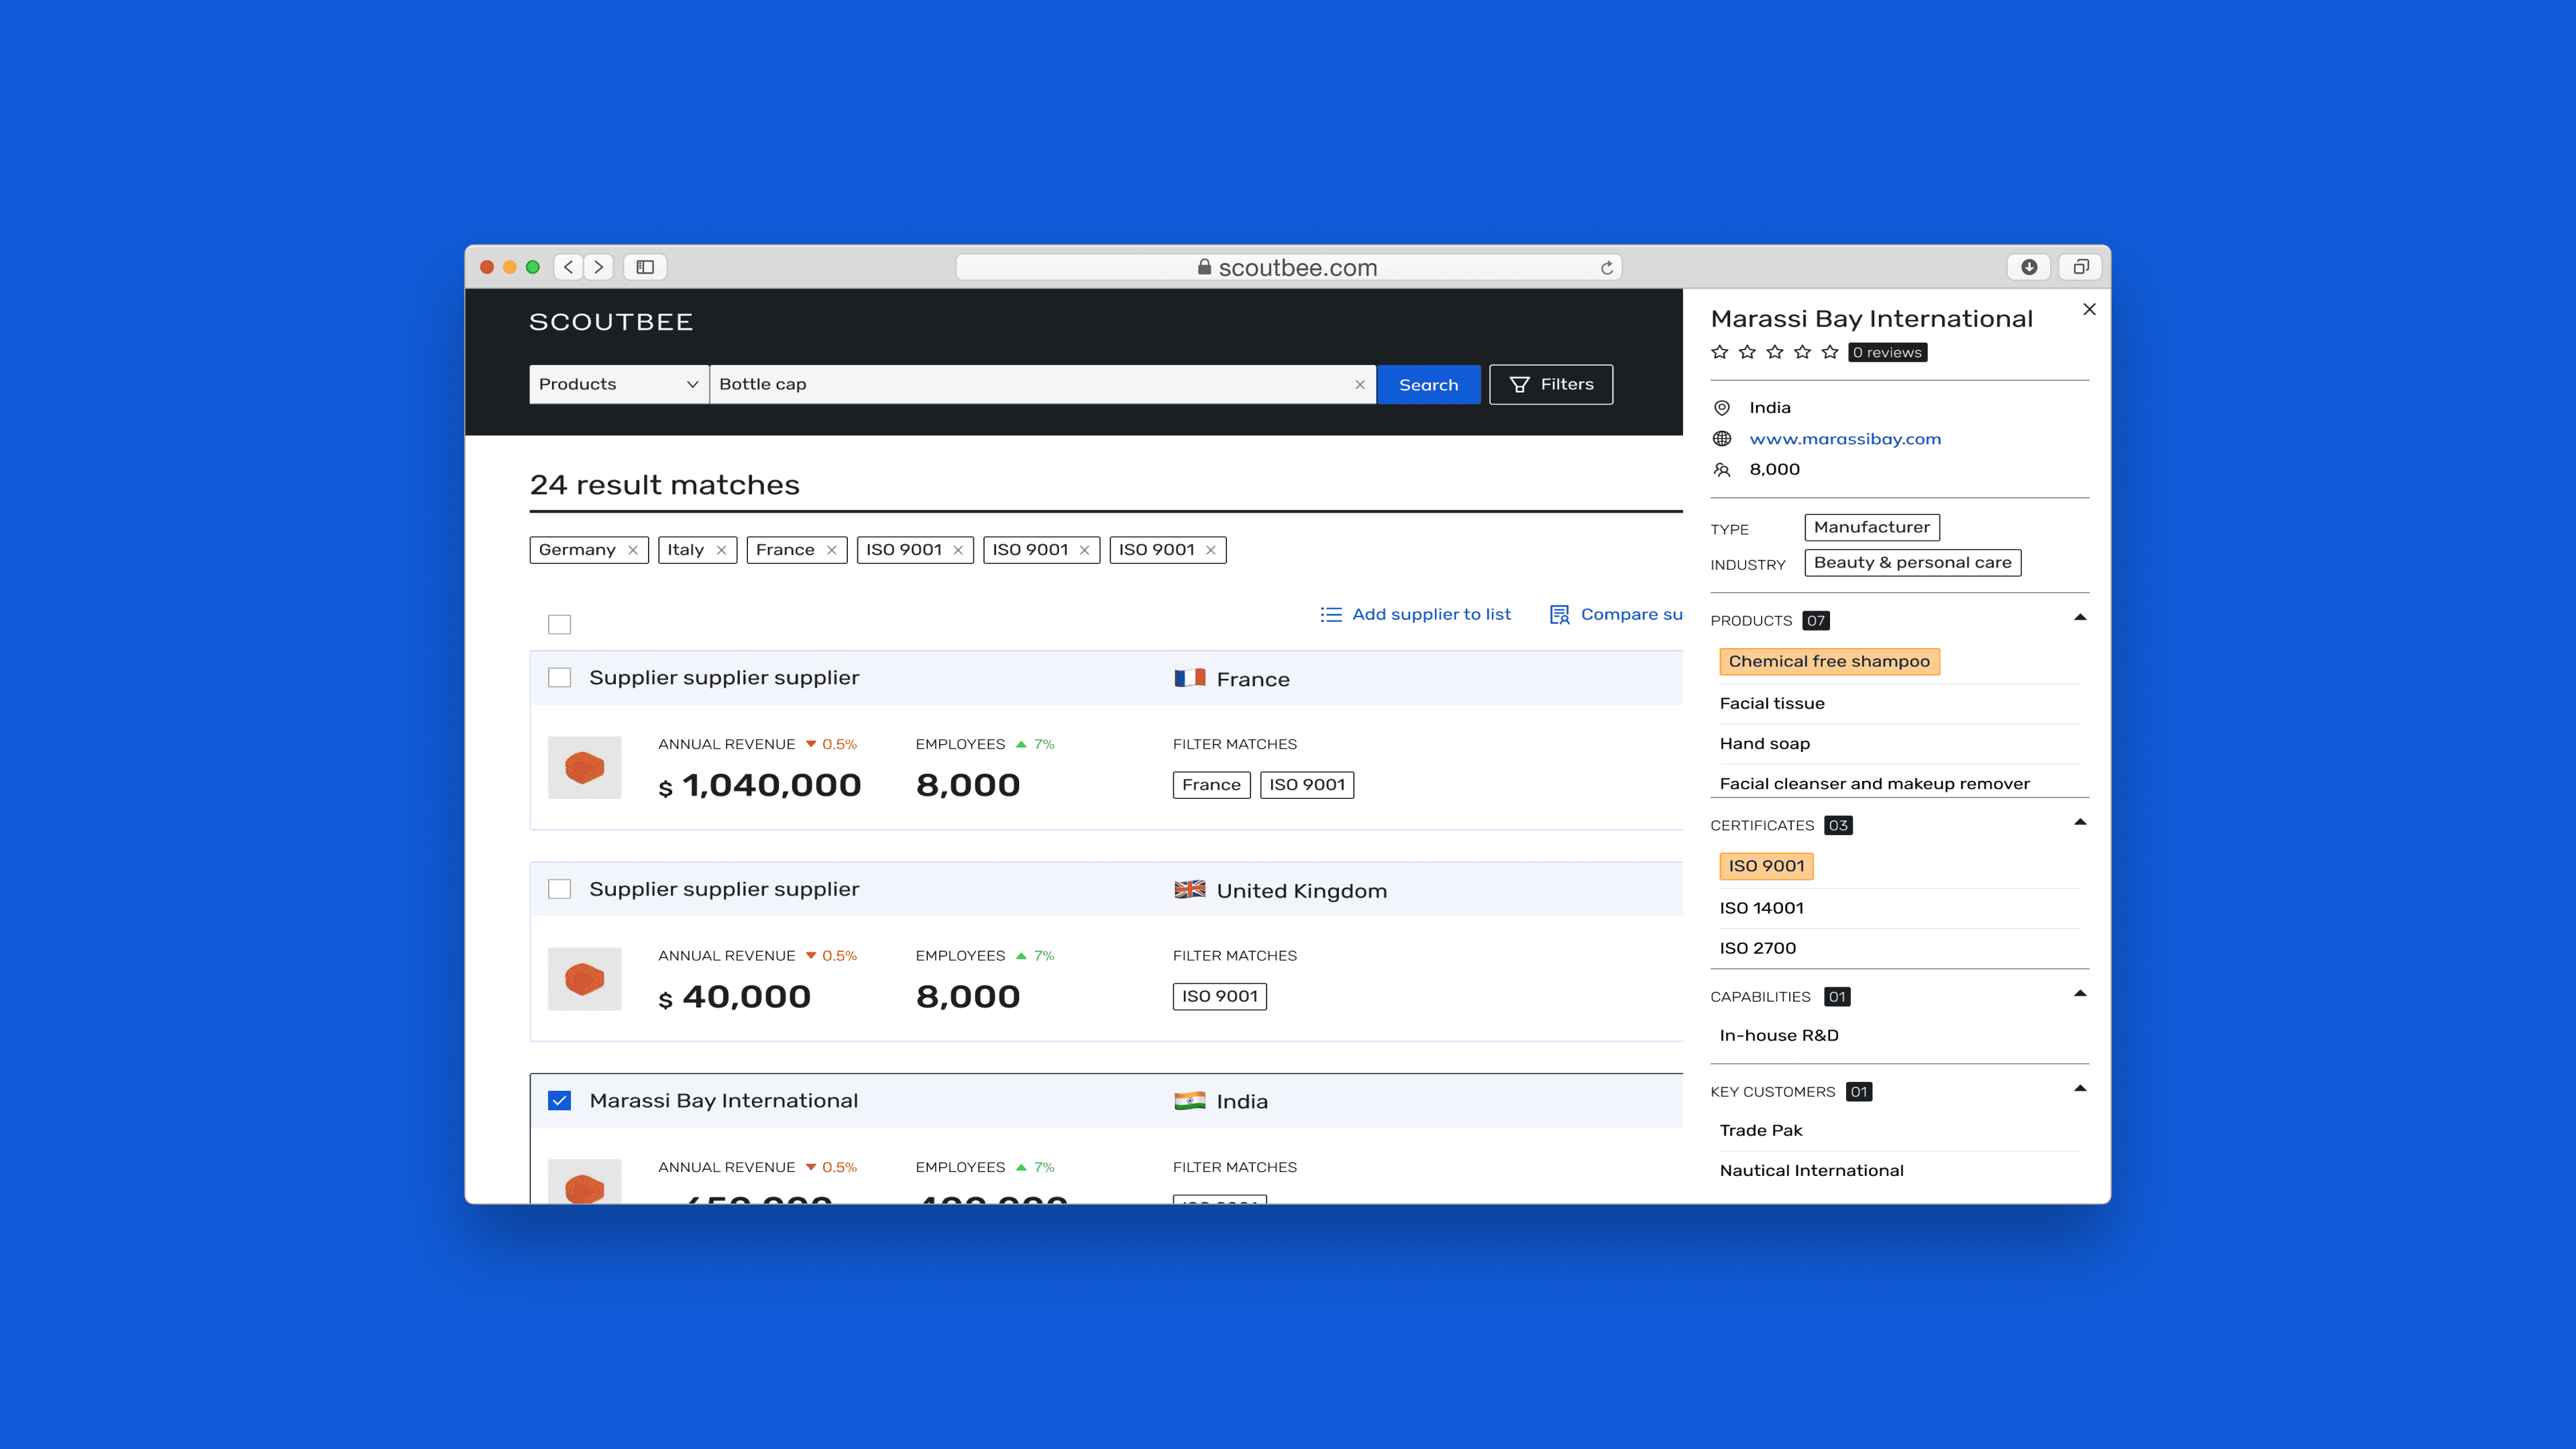2576x1449 pixels.
Task: Open the United Kingdom supplier product thumbnail
Action: 585,979
